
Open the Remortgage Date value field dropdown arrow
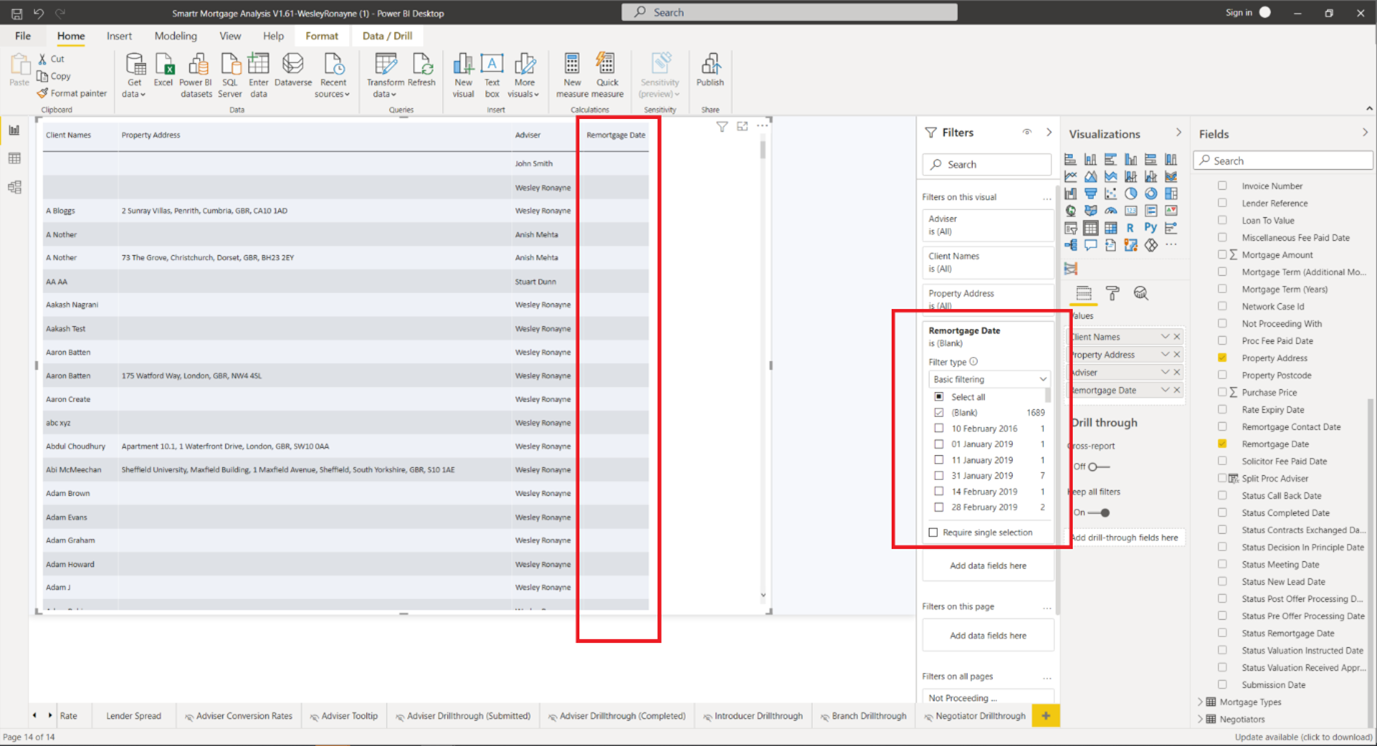pos(1165,391)
